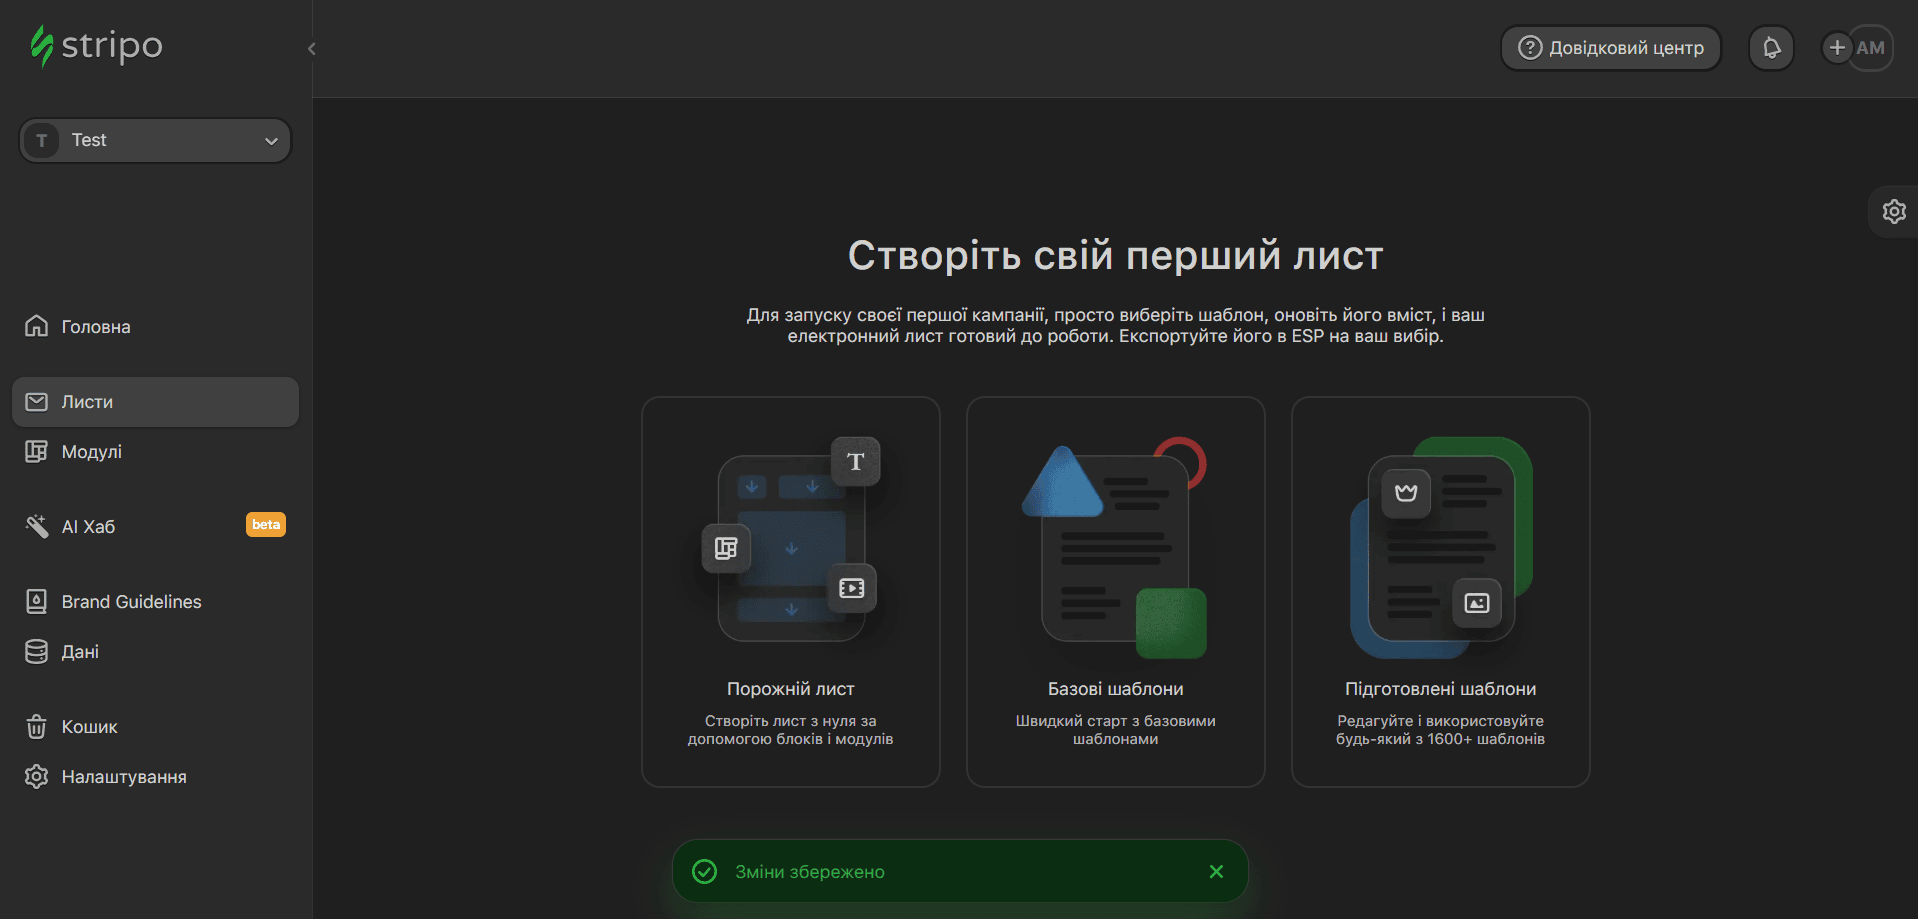Open Brand Guidelines icon in sidebar
1918x919 pixels.
(36, 602)
